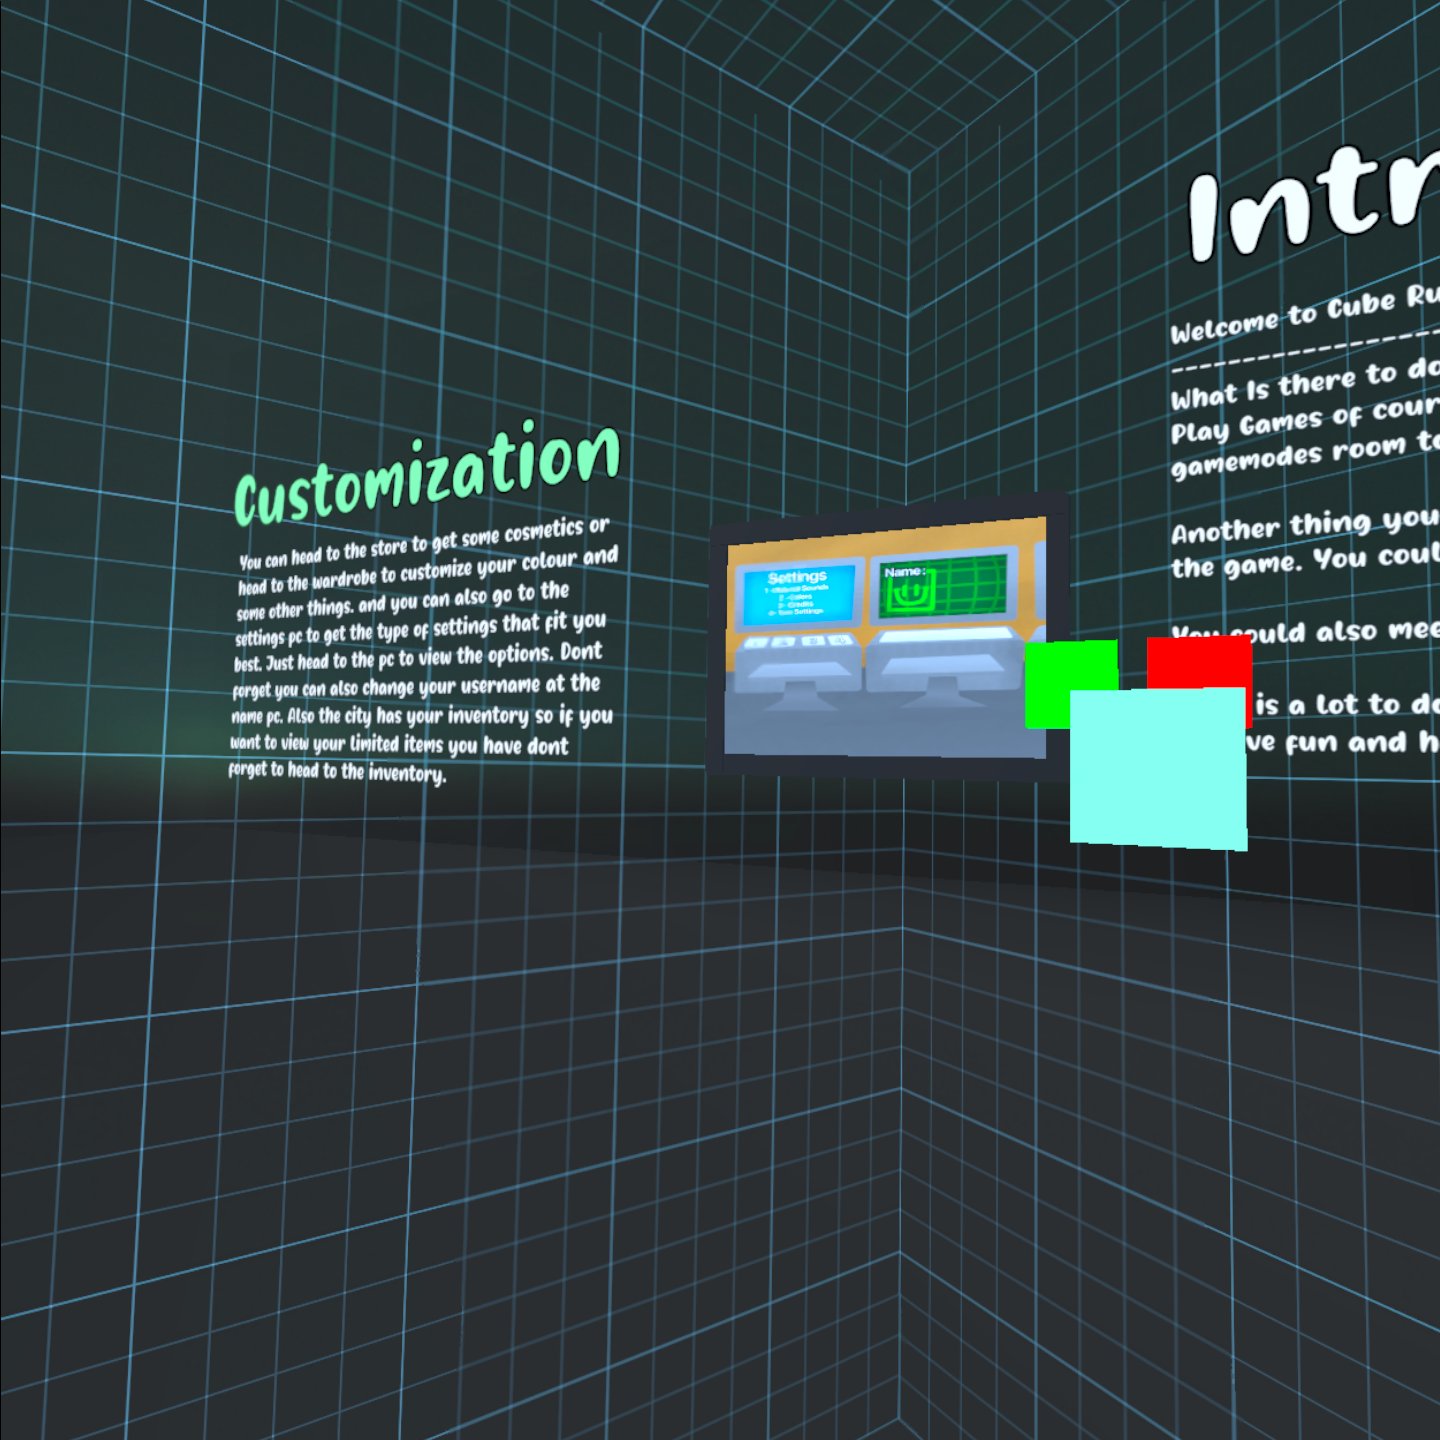The image size is (1440, 1440).
Task: Click the line starting "some other things"
Action: [x=403, y=600]
